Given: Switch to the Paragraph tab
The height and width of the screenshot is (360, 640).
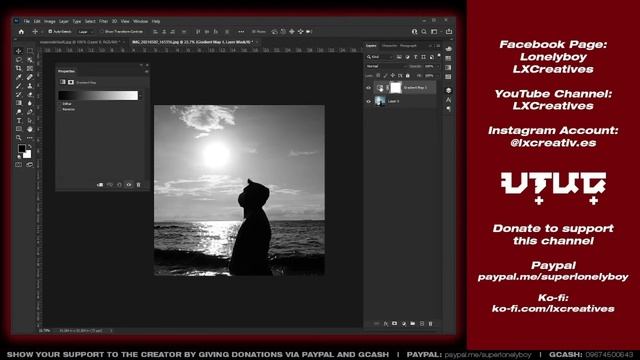Looking at the screenshot, I should click(408, 46).
